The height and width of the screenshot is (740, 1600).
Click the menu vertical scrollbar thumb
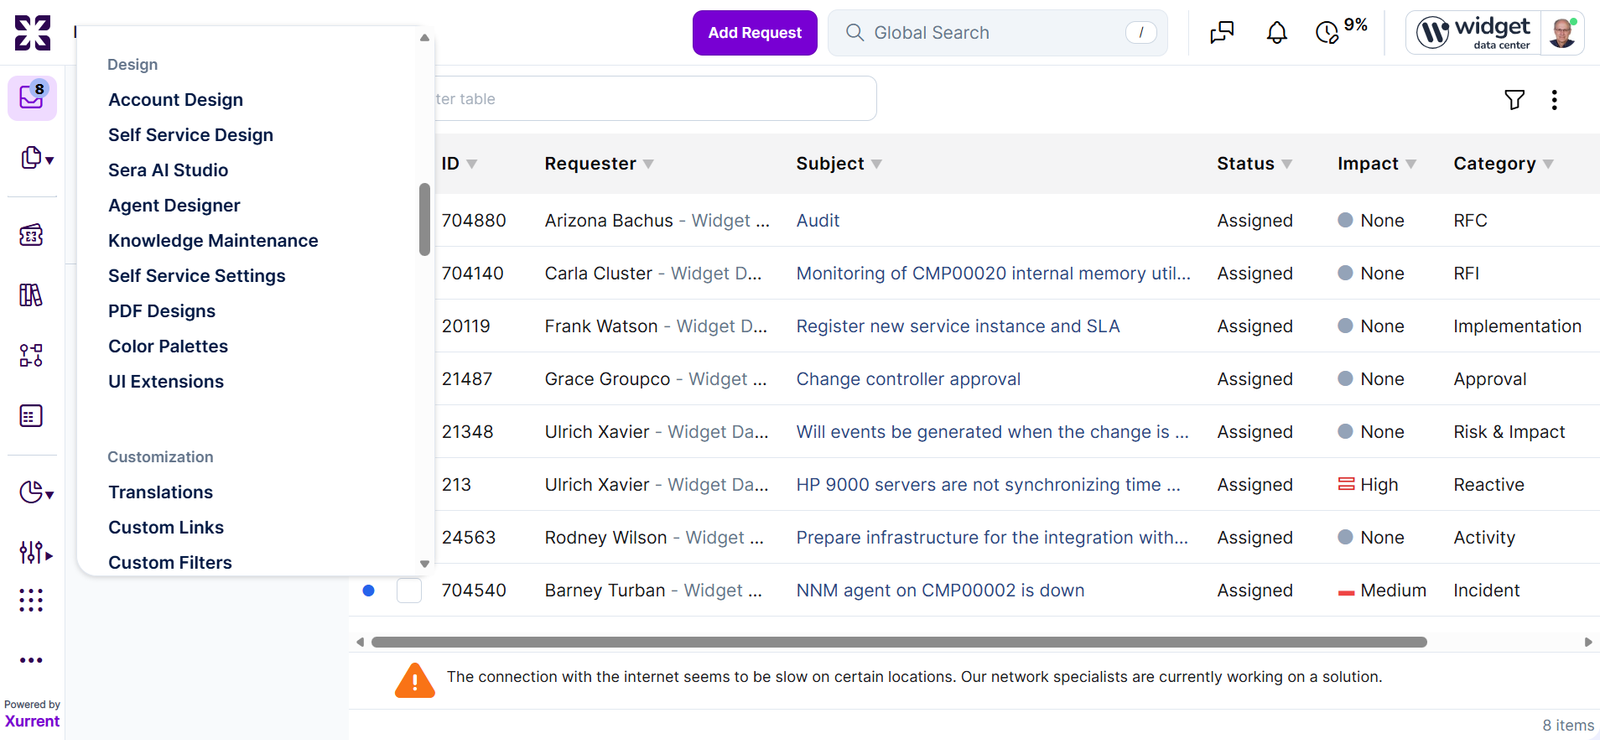(x=425, y=219)
